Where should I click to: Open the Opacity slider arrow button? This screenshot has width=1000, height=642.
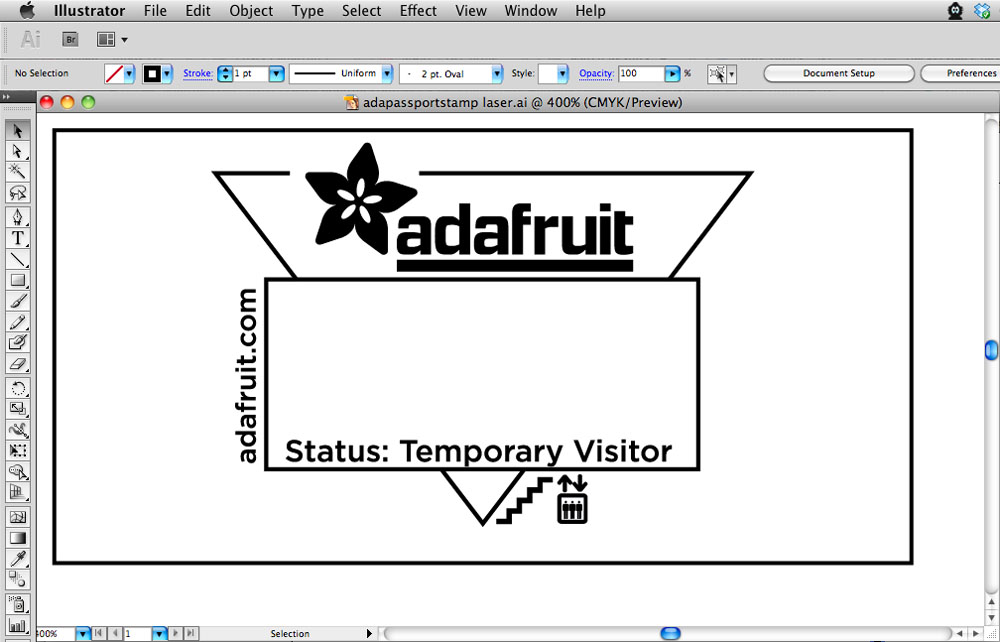point(672,74)
